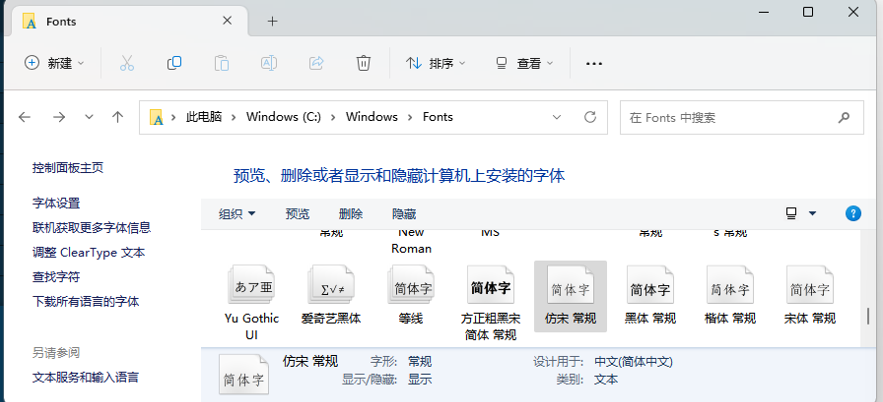
Task: Expand chevron after 此电脑 in path
Action: (x=234, y=117)
